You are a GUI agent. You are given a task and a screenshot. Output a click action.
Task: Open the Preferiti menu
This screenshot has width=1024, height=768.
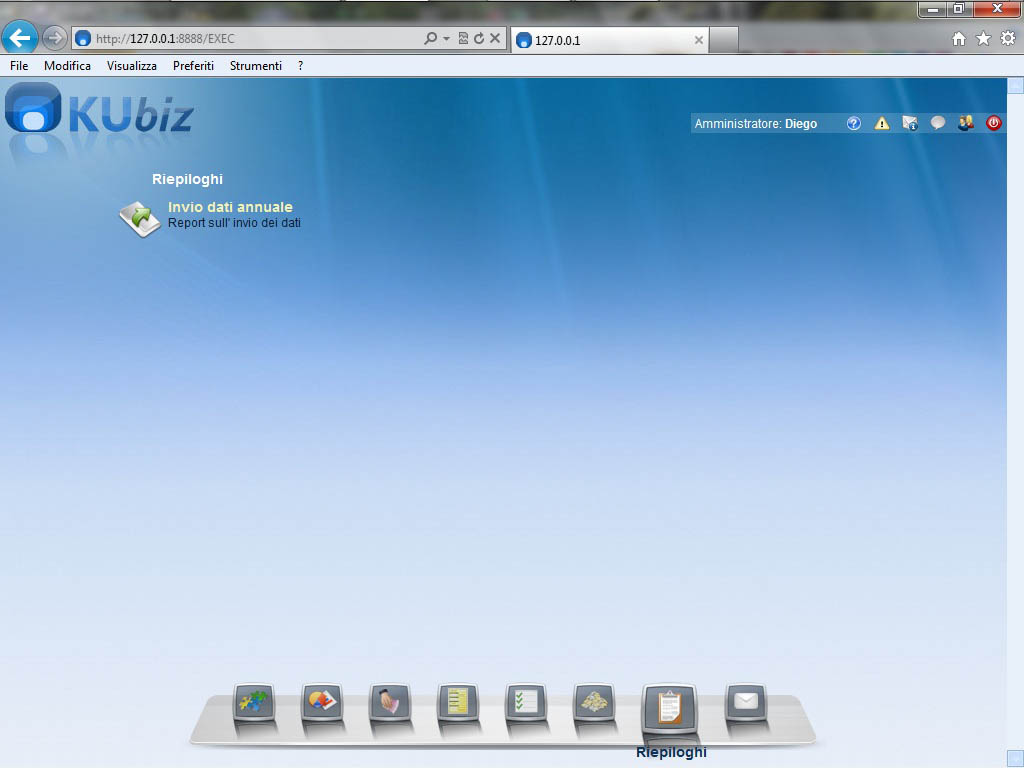click(193, 66)
